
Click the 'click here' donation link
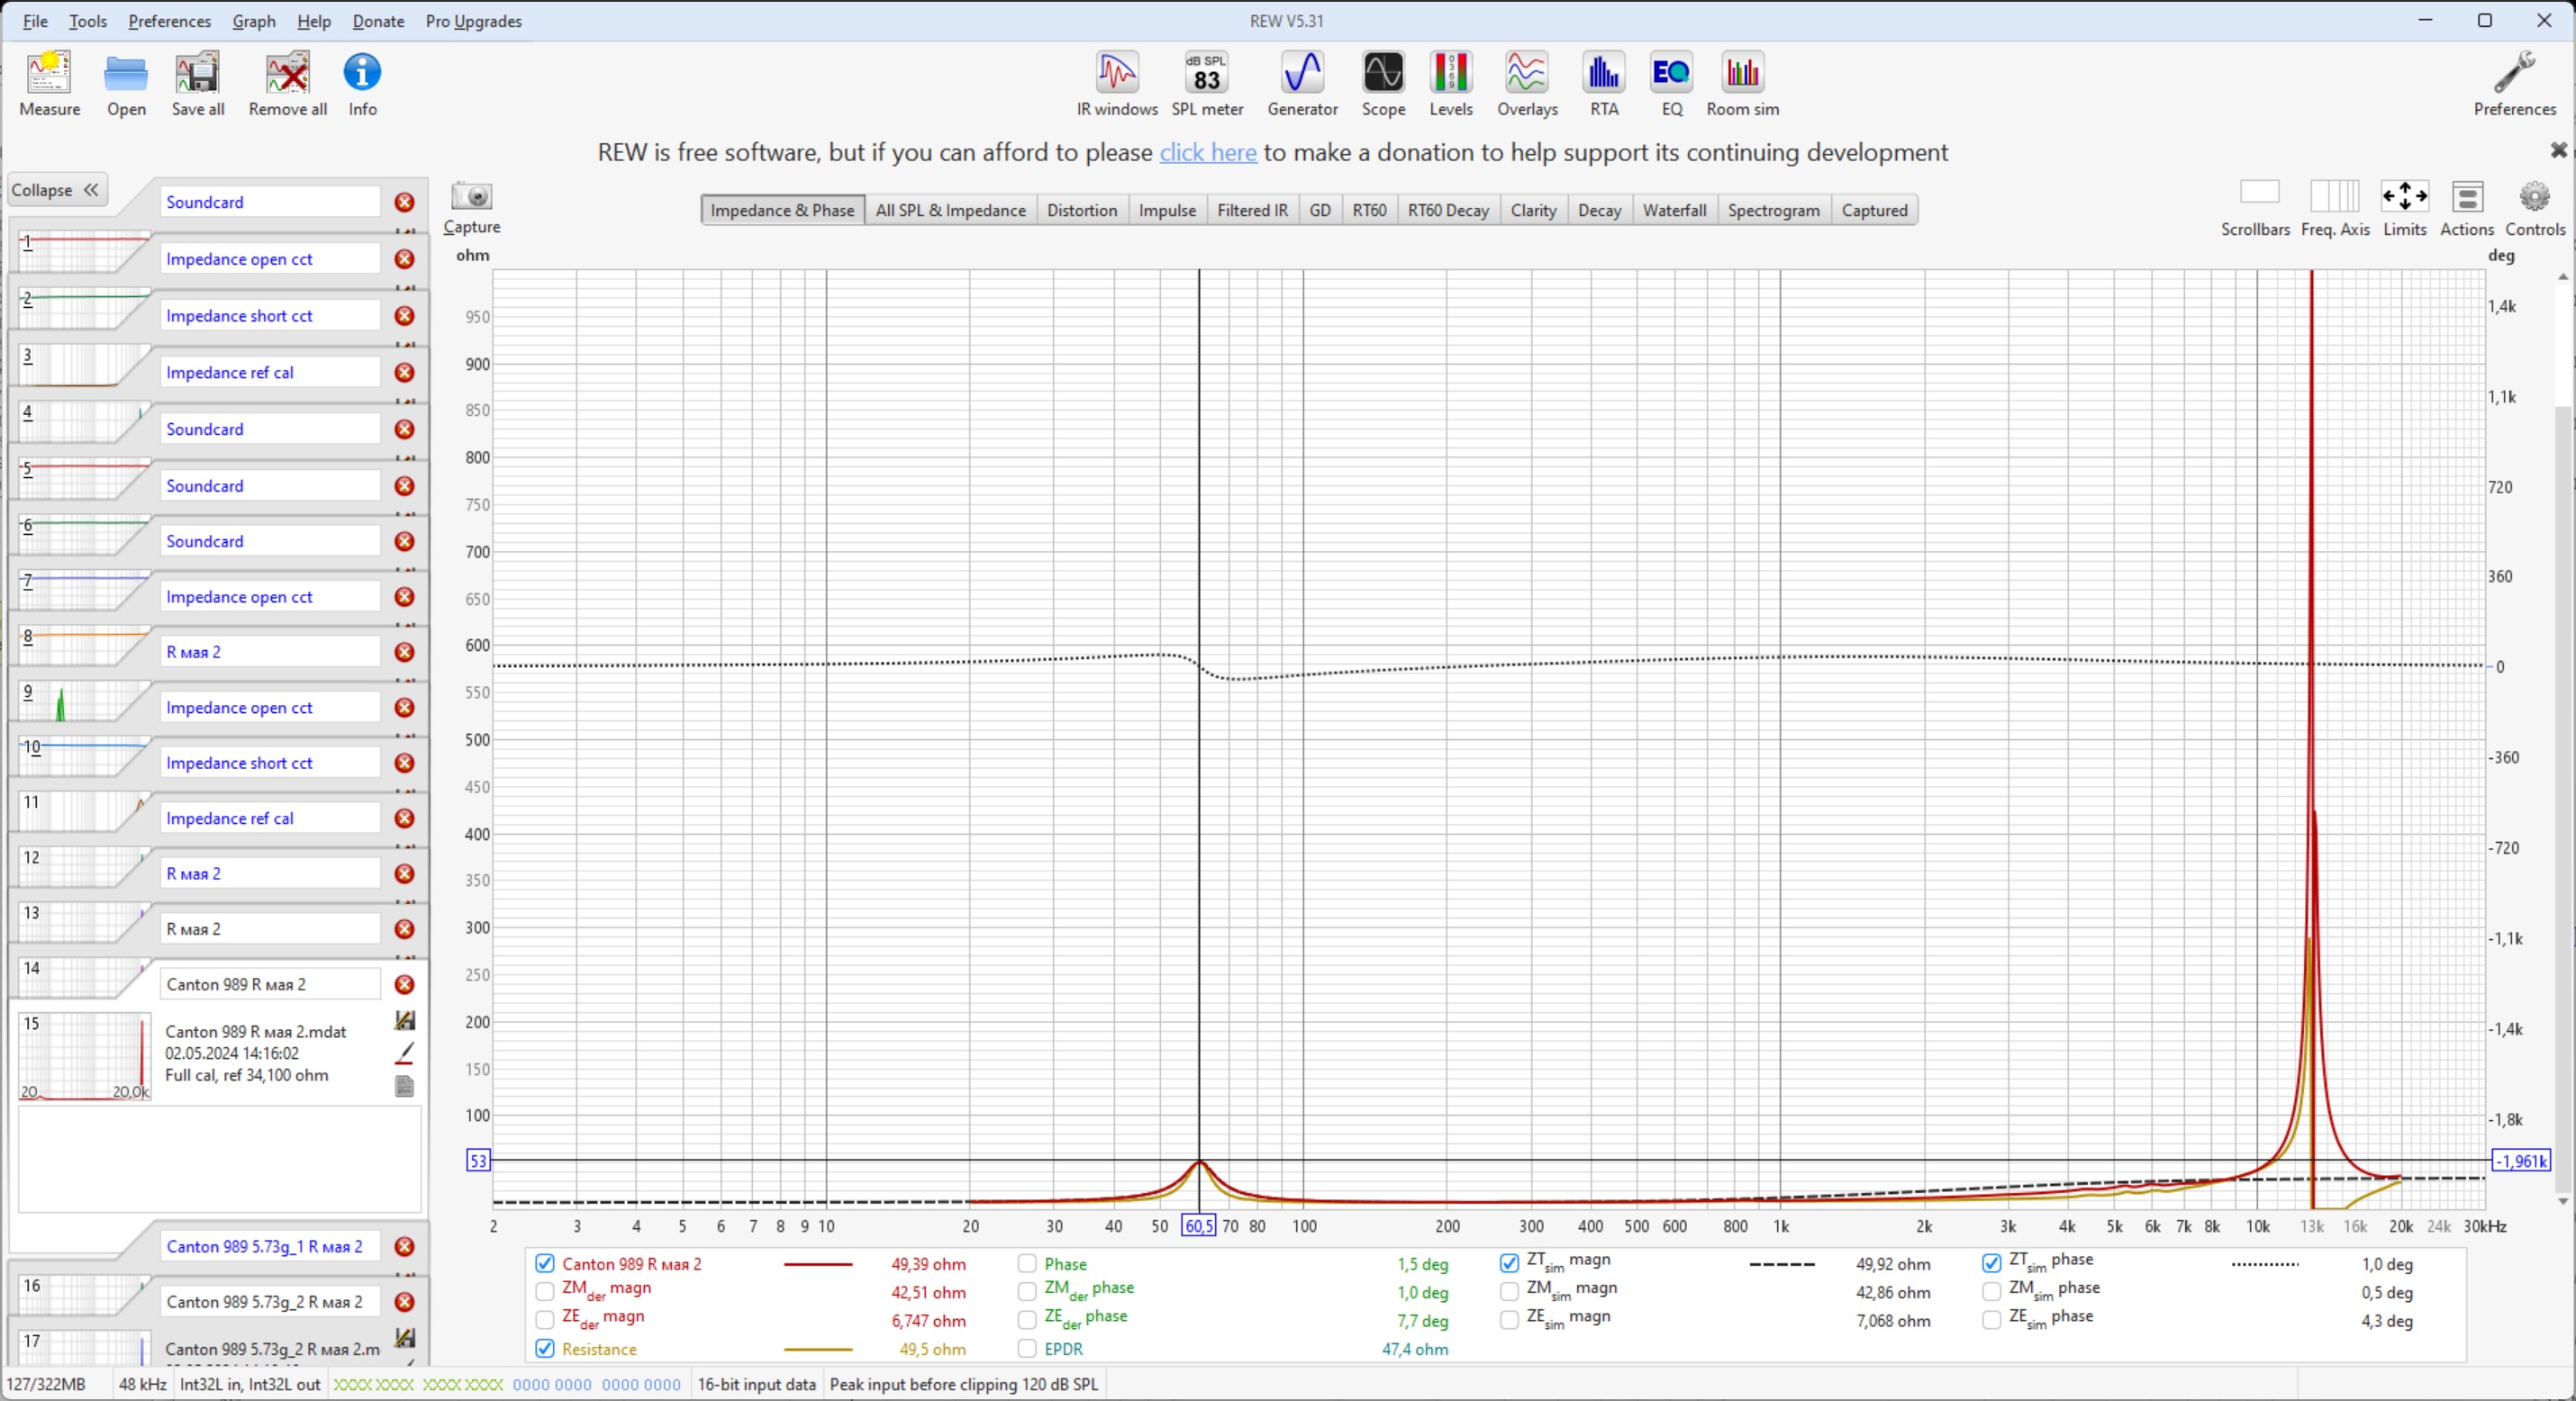point(1207,152)
